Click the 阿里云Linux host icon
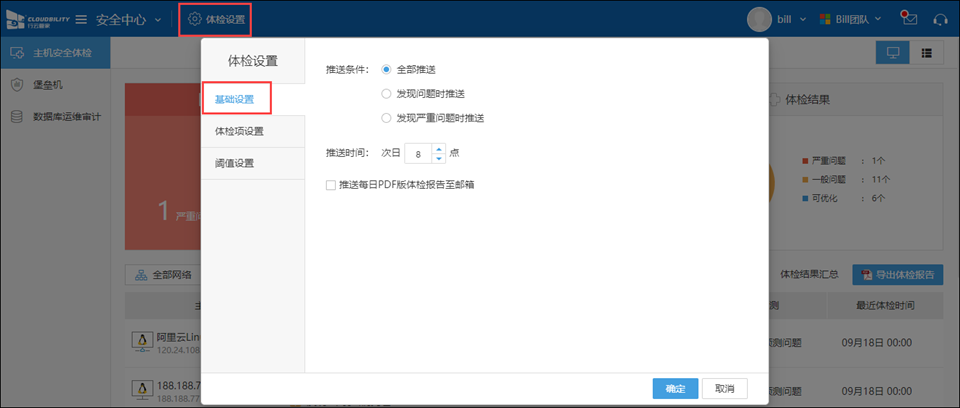 pyautogui.click(x=143, y=342)
